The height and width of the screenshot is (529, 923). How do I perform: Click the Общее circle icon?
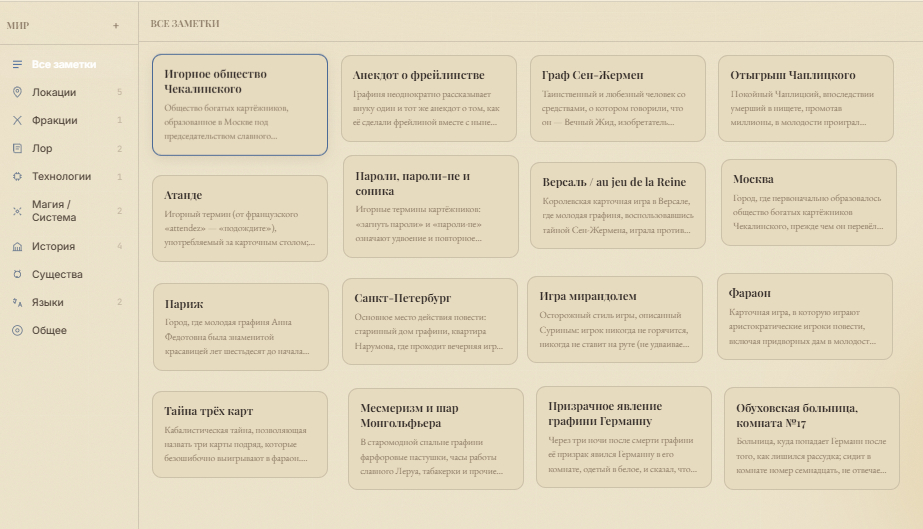(18, 330)
